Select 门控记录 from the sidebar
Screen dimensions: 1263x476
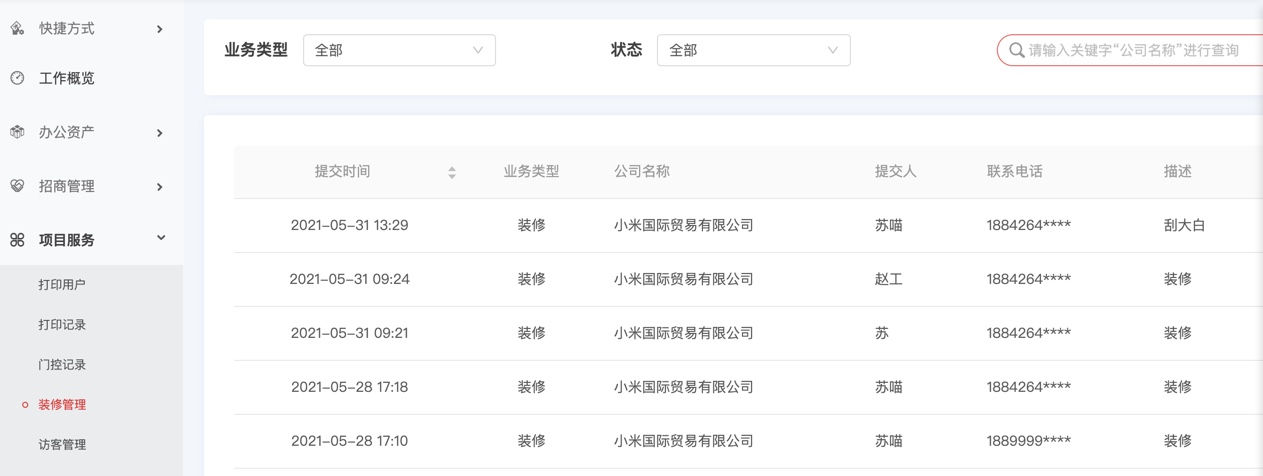62,365
